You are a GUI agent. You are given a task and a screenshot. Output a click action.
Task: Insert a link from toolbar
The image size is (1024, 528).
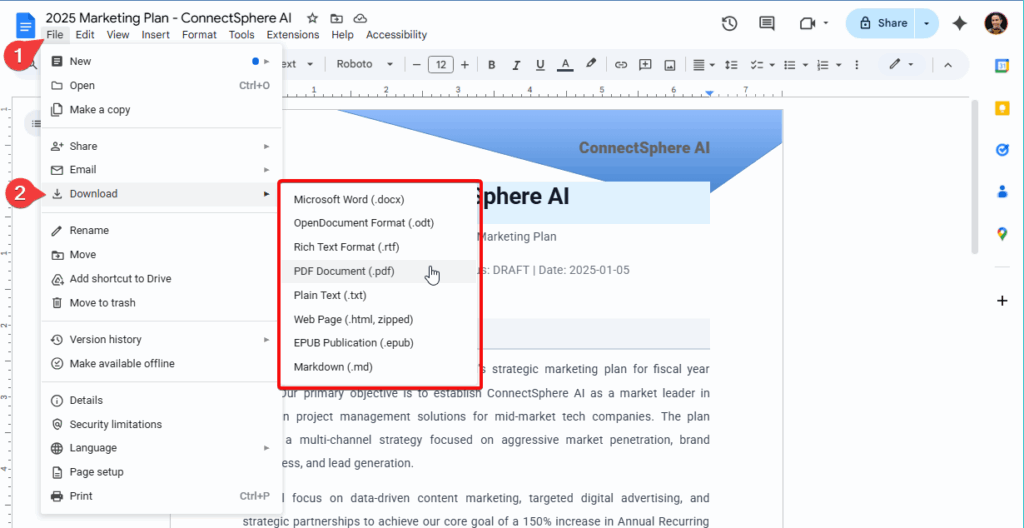621,65
